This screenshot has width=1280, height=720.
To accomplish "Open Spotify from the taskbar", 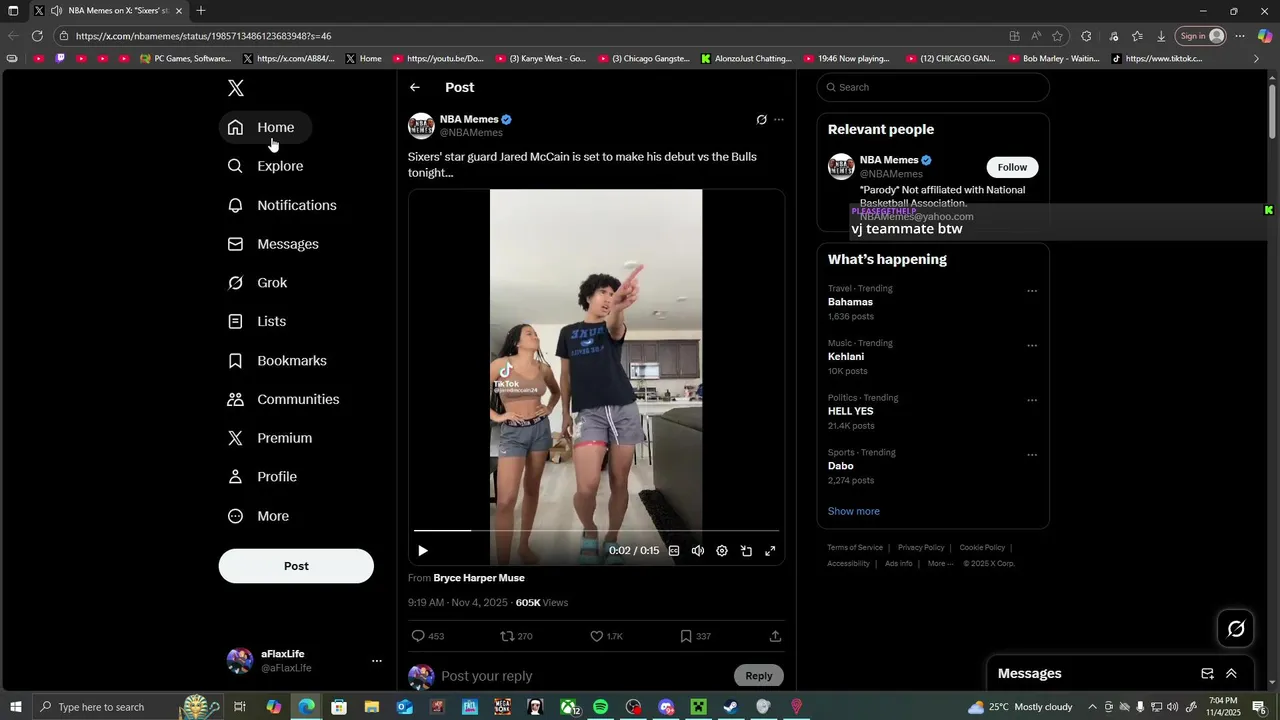I will point(600,707).
